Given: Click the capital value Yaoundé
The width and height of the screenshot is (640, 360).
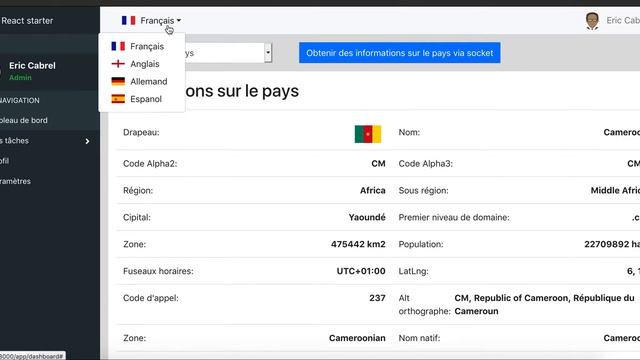Looking at the screenshot, I should point(367,218).
